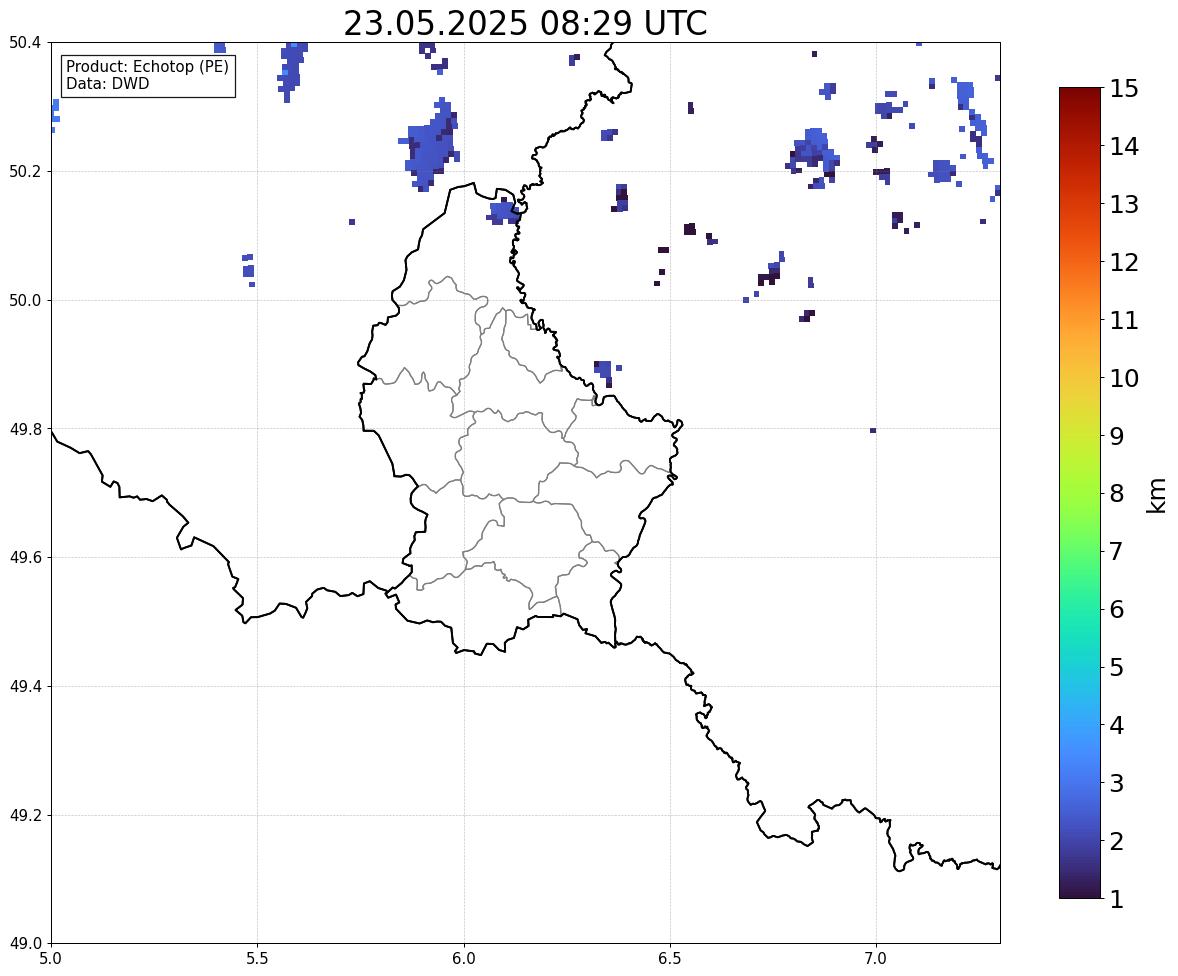Click the colorbar tick label 9
Viewport: 1178px width, 976px height.
coord(1116,436)
